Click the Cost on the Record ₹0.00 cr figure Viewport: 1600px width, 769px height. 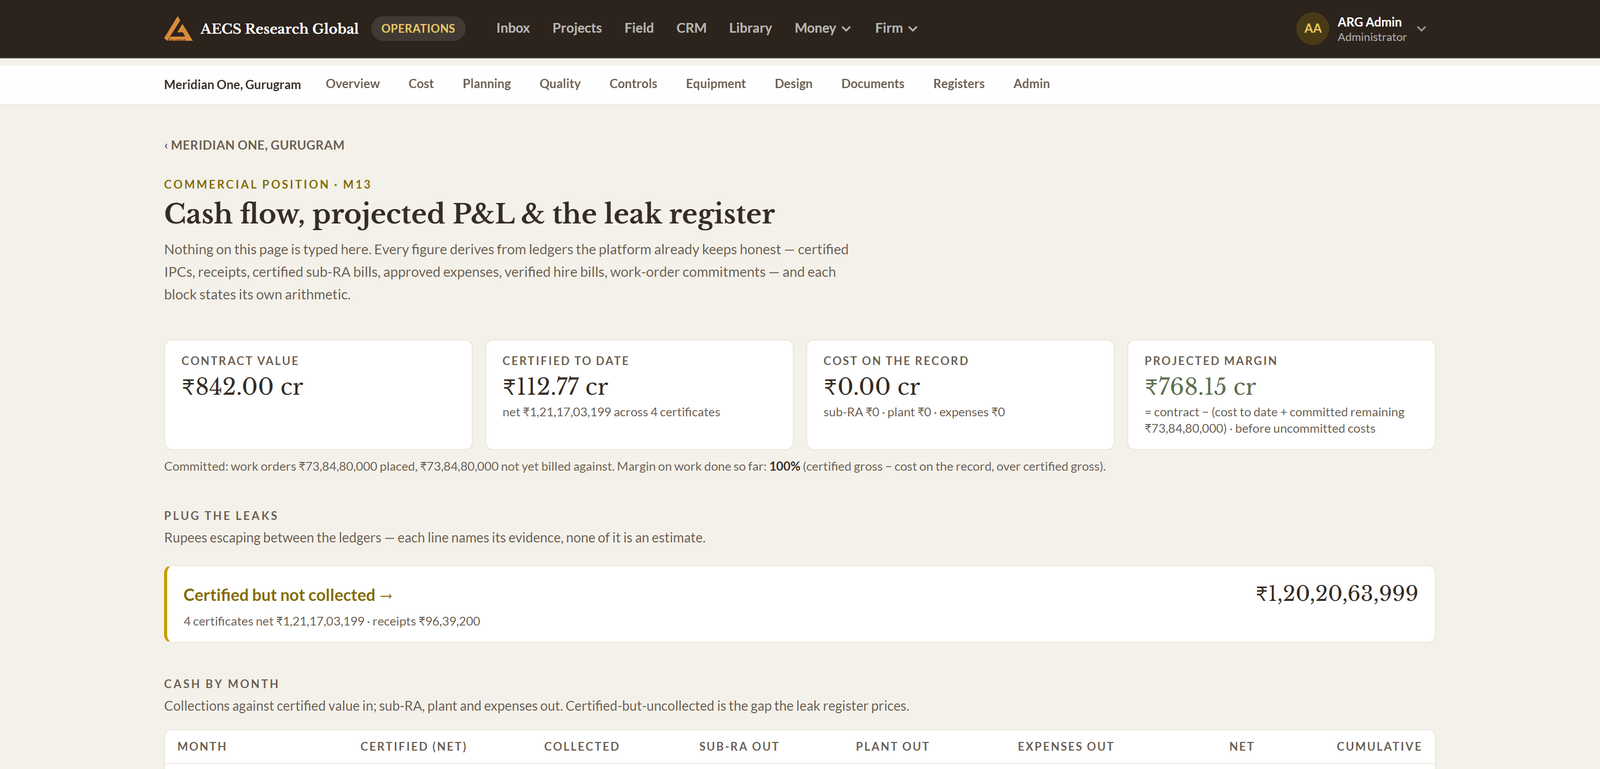(871, 387)
